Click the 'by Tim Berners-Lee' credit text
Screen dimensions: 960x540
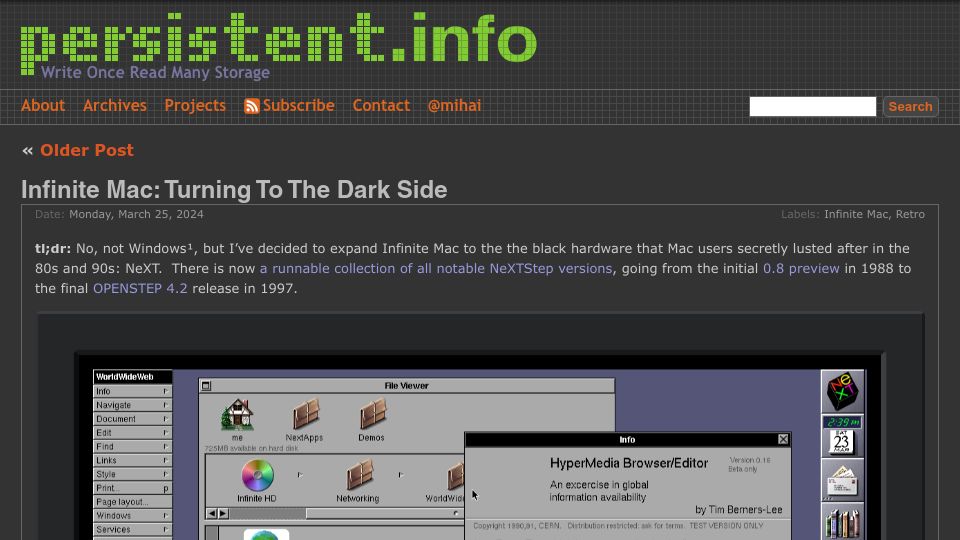pos(738,509)
